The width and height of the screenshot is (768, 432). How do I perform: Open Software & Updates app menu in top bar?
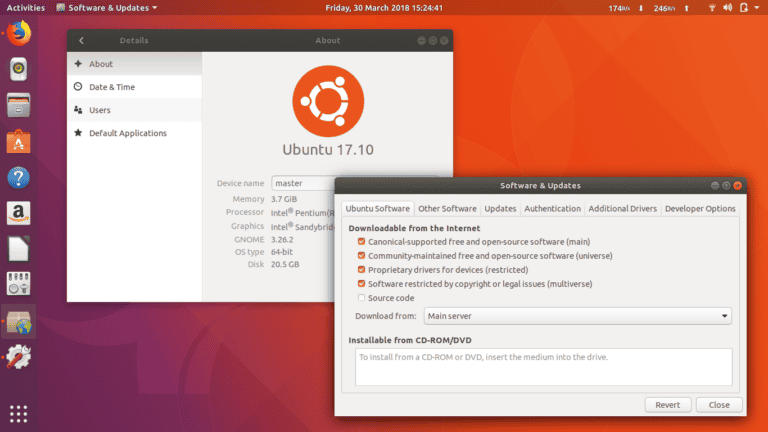coord(107,8)
